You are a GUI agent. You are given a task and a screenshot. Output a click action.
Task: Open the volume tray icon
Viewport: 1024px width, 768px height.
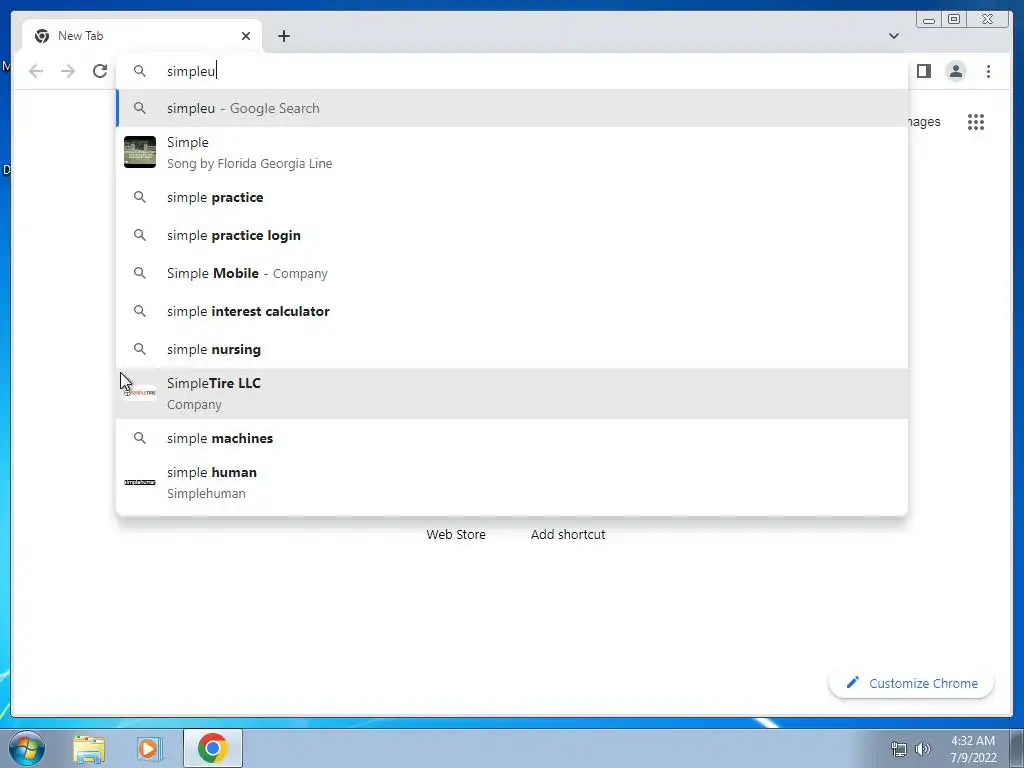pos(923,749)
